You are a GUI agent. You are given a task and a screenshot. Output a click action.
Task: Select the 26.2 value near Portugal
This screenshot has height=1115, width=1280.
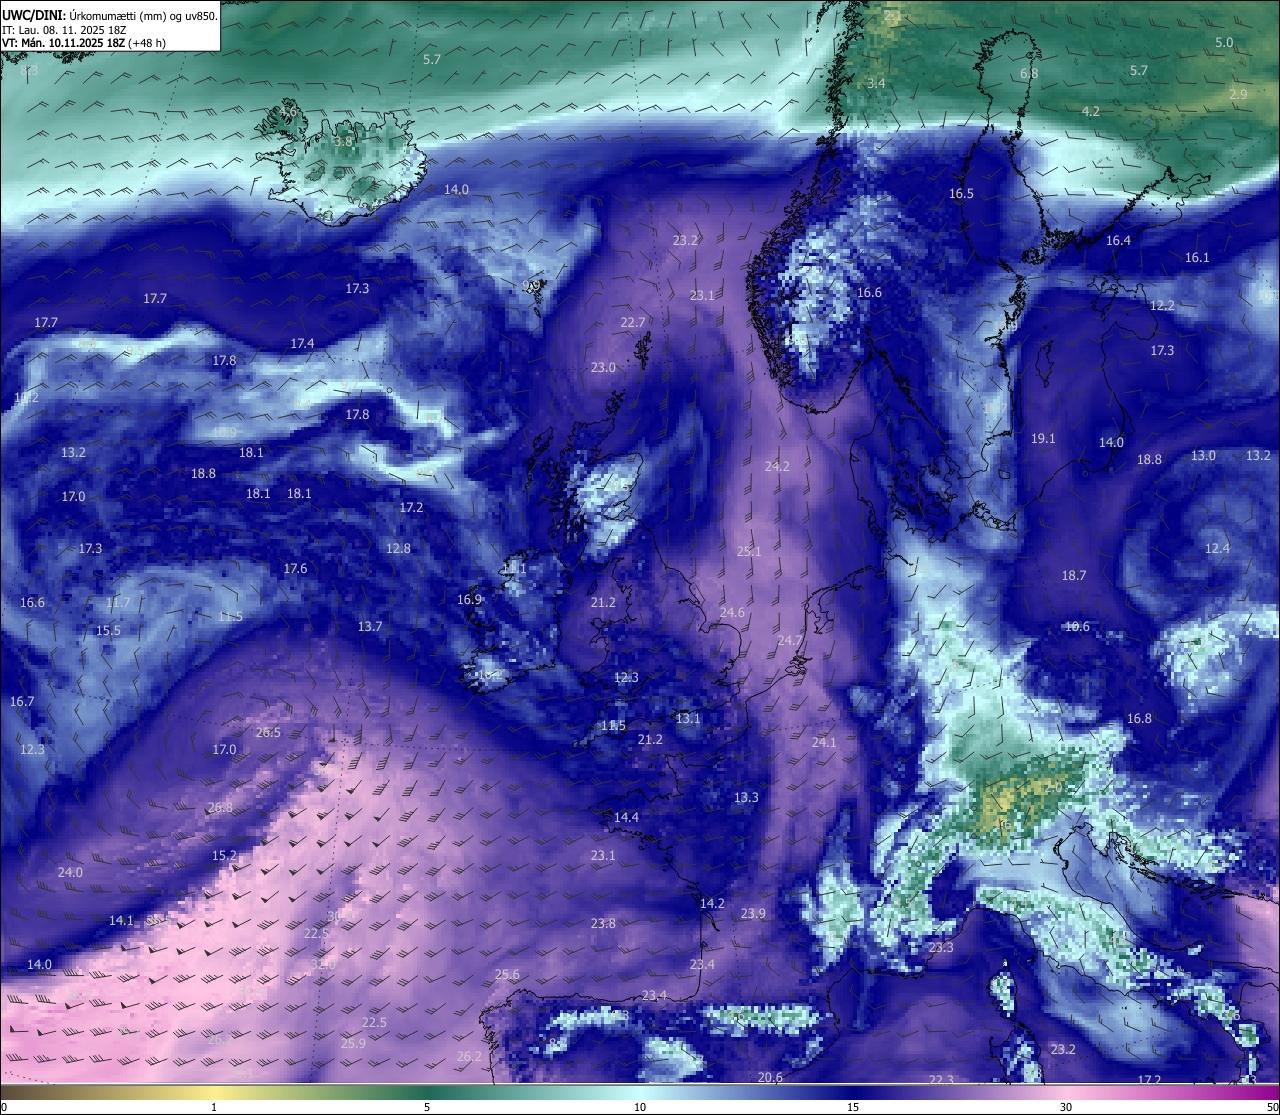coord(469,1057)
